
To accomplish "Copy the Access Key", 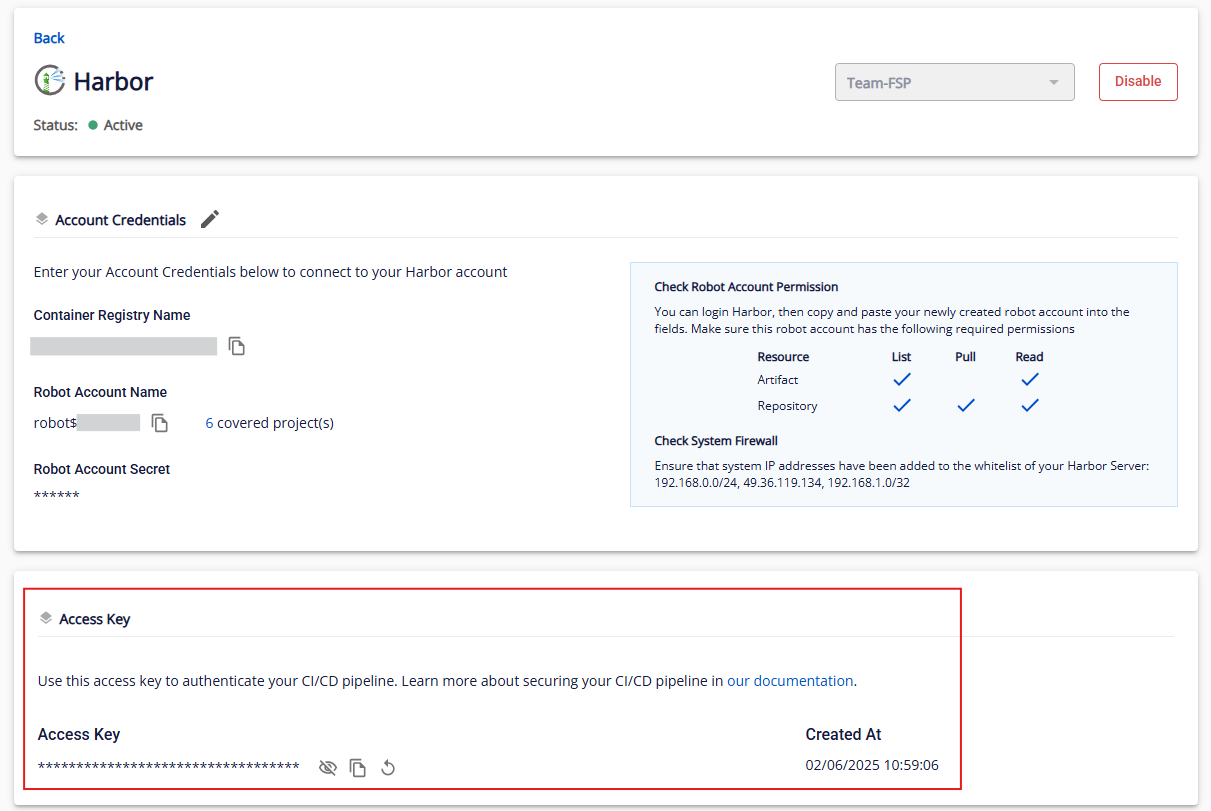I will coord(358,767).
